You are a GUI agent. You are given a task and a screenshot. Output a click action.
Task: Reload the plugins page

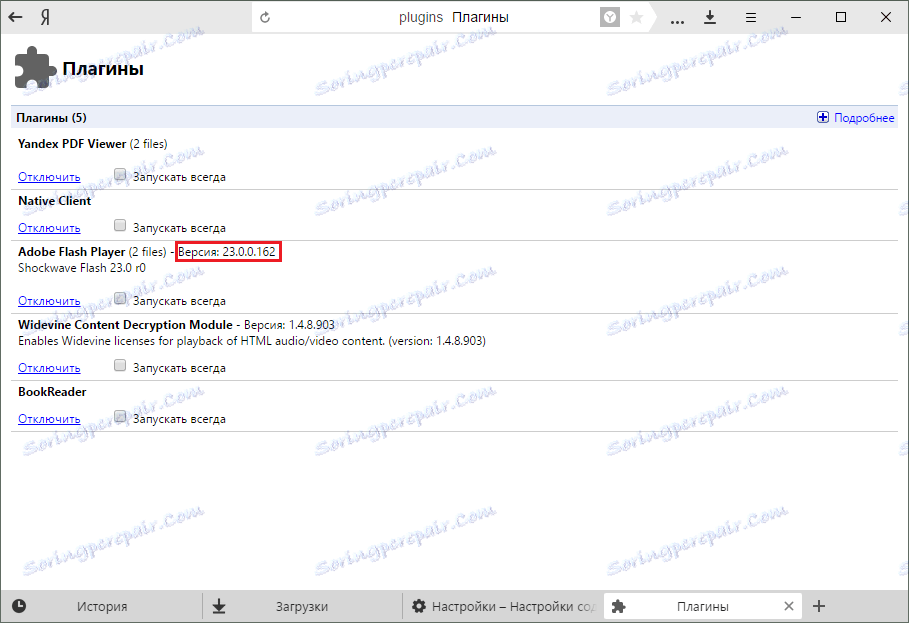tap(265, 17)
